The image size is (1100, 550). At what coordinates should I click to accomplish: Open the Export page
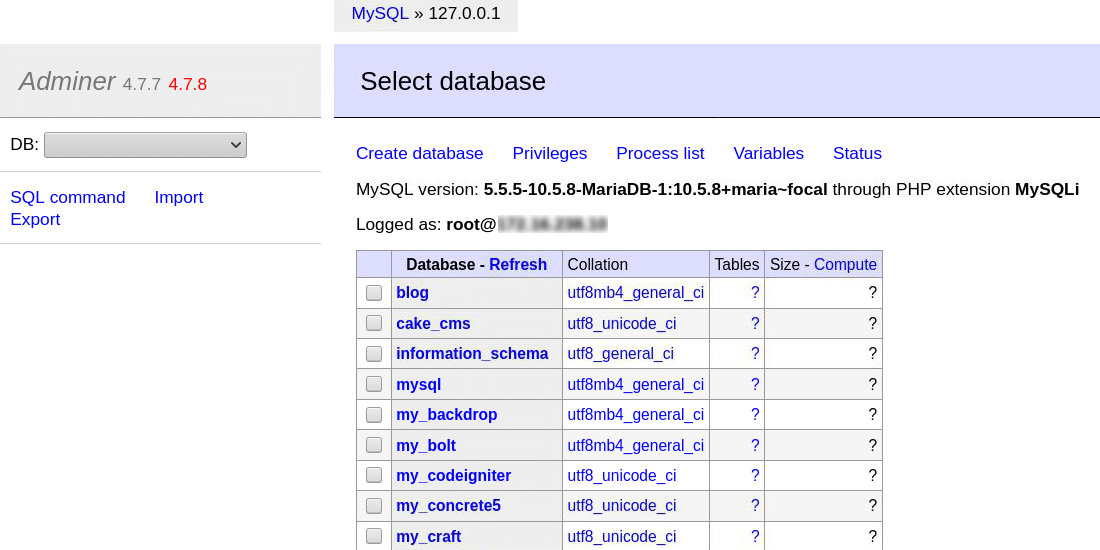click(35, 219)
